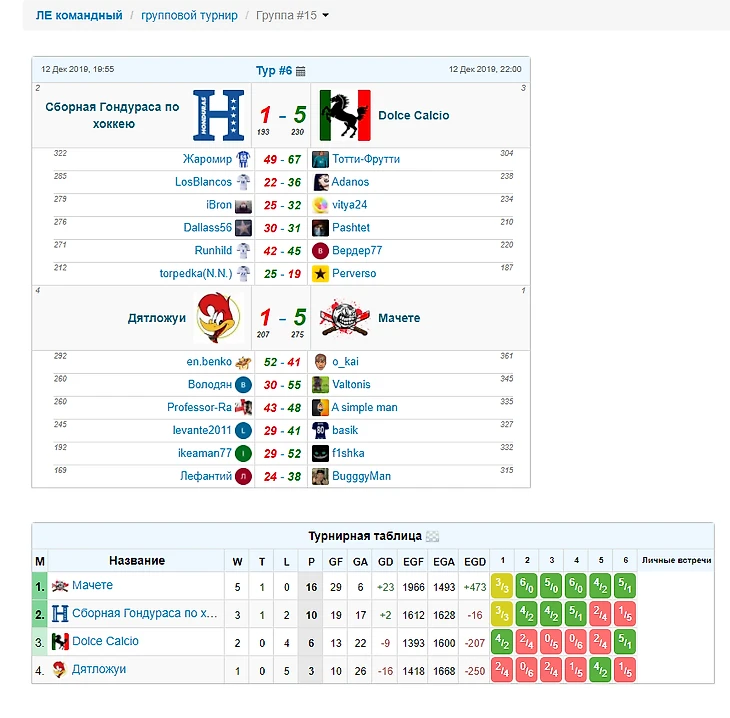The height and width of the screenshot is (718, 730).
Task: Open Тотти-Фрутти player link
Action: click(x=366, y=159)
